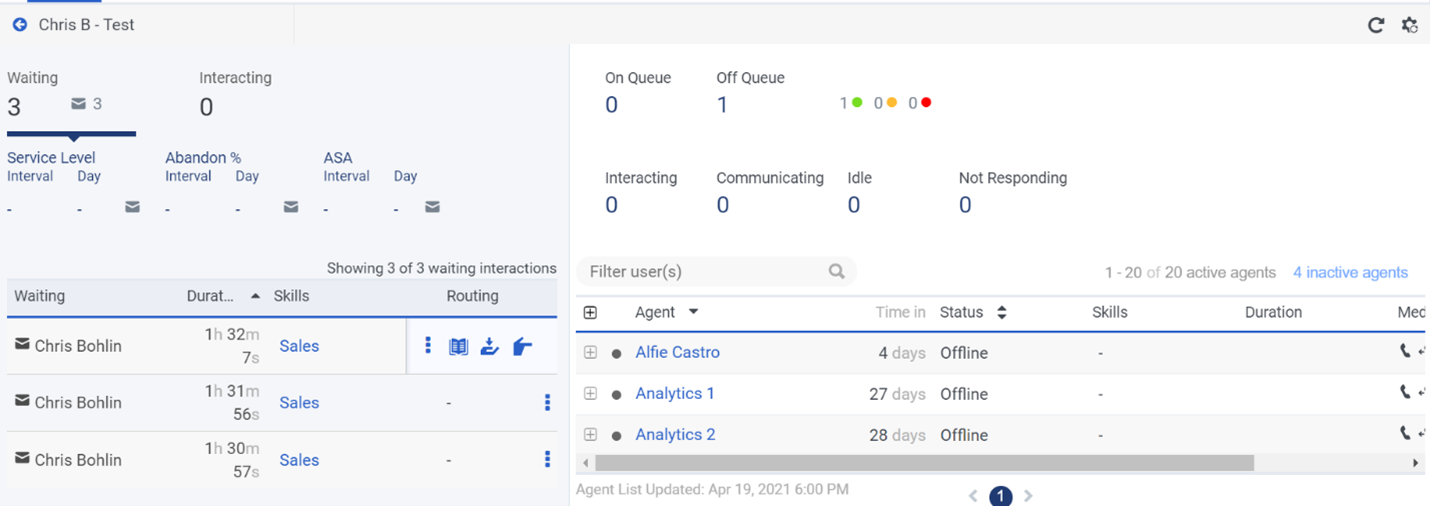
Task: Click the back arrow beside Chris B - Test
Action: click(20, 25)
